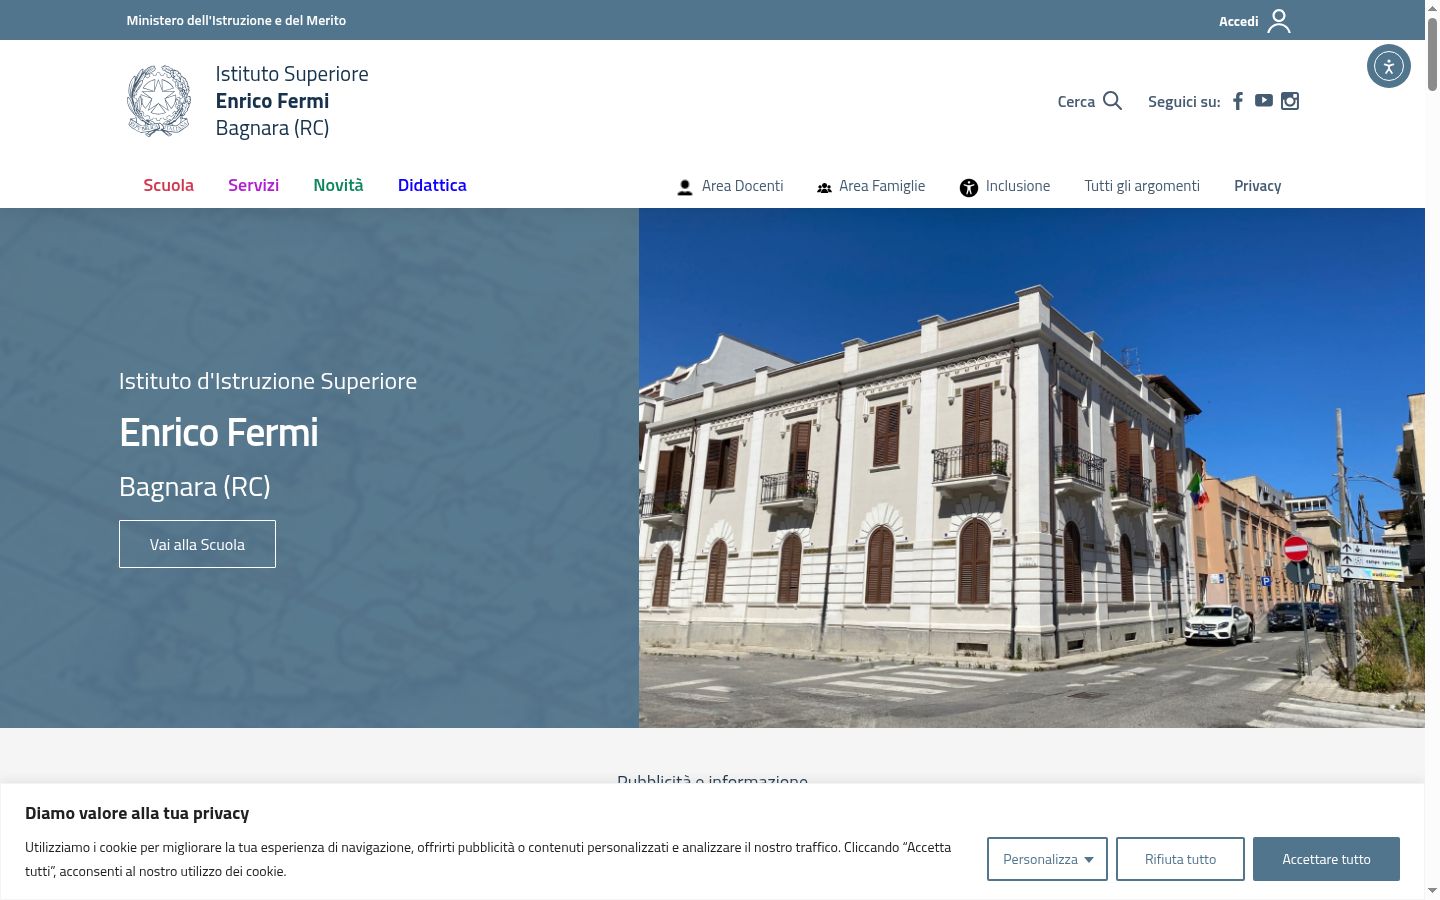The width and height of the screenshot is (1440, 900).
Task: Open the Novità menu
Action: pyautogui.click(x=338, y=185)
